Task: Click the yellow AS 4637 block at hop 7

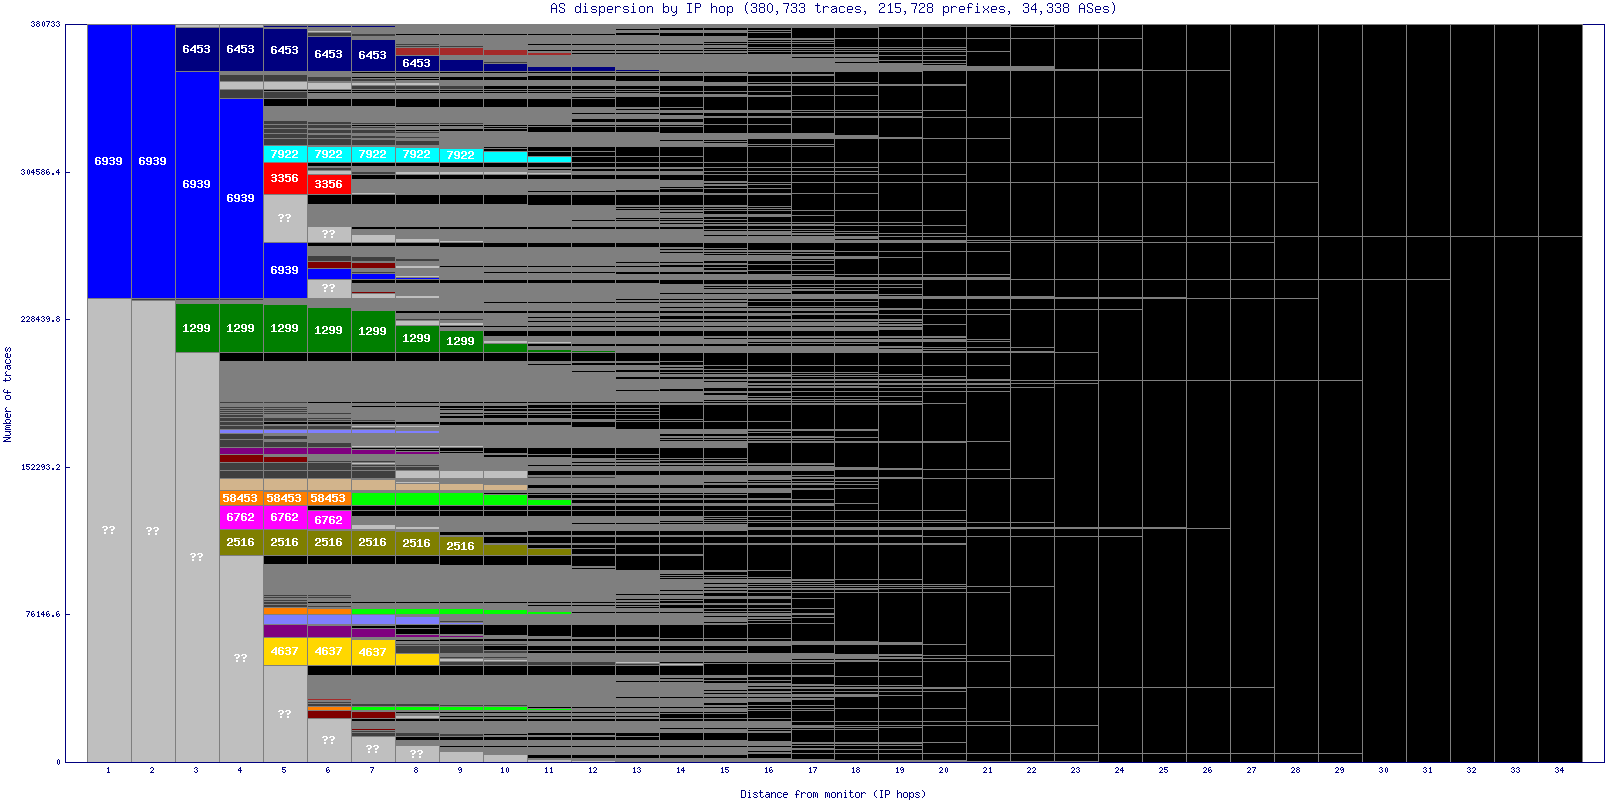Action: click(x=373, y=652)
